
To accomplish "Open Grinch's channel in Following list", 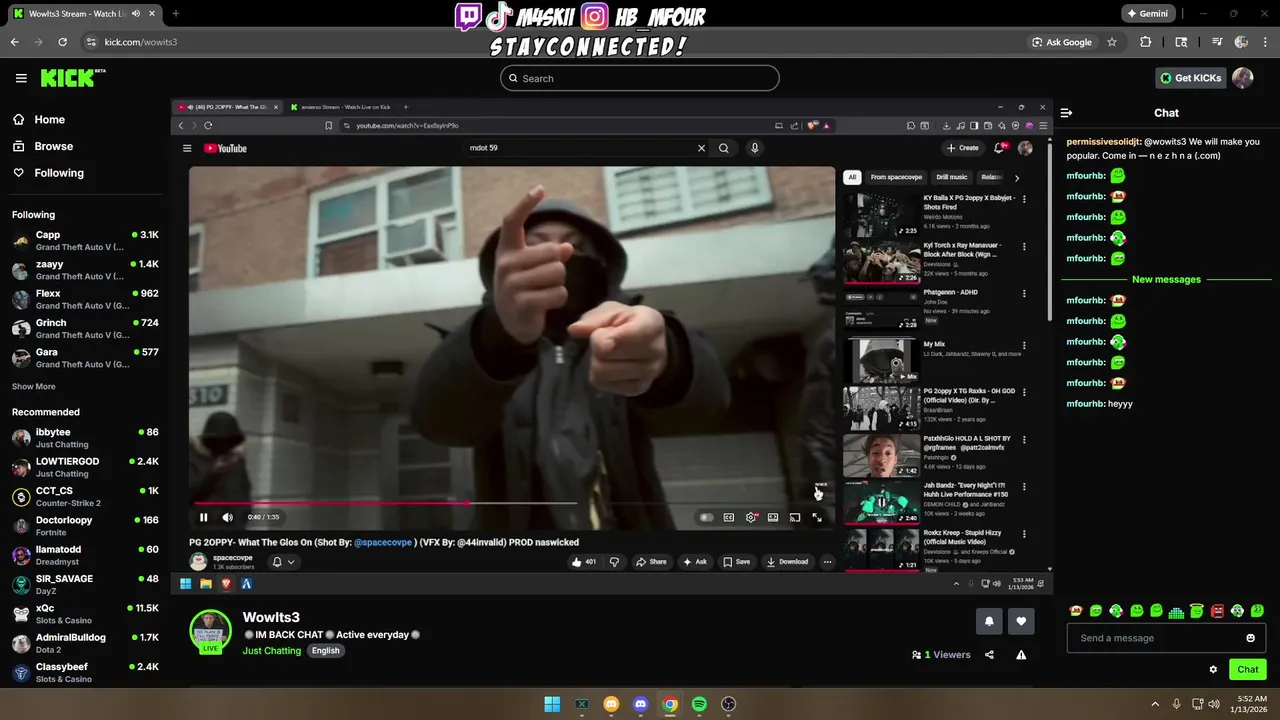I will coord(85,328).
